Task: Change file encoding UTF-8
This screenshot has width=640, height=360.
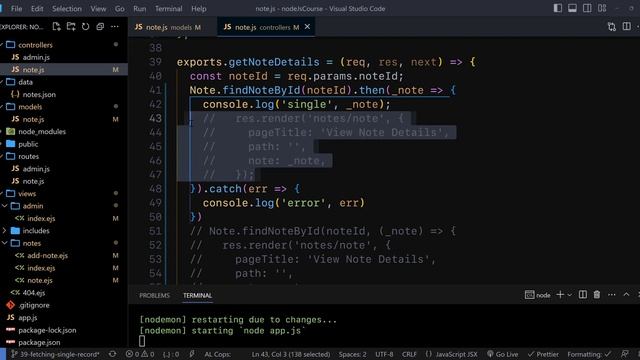Action: [384, 354]
